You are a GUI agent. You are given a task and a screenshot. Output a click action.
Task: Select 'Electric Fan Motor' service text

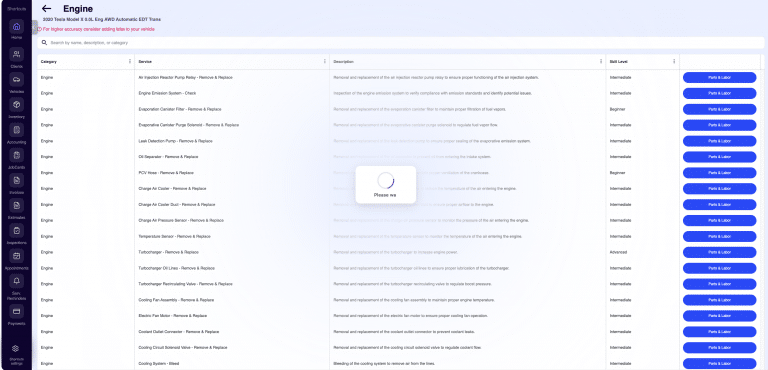(x=173, y=316)
